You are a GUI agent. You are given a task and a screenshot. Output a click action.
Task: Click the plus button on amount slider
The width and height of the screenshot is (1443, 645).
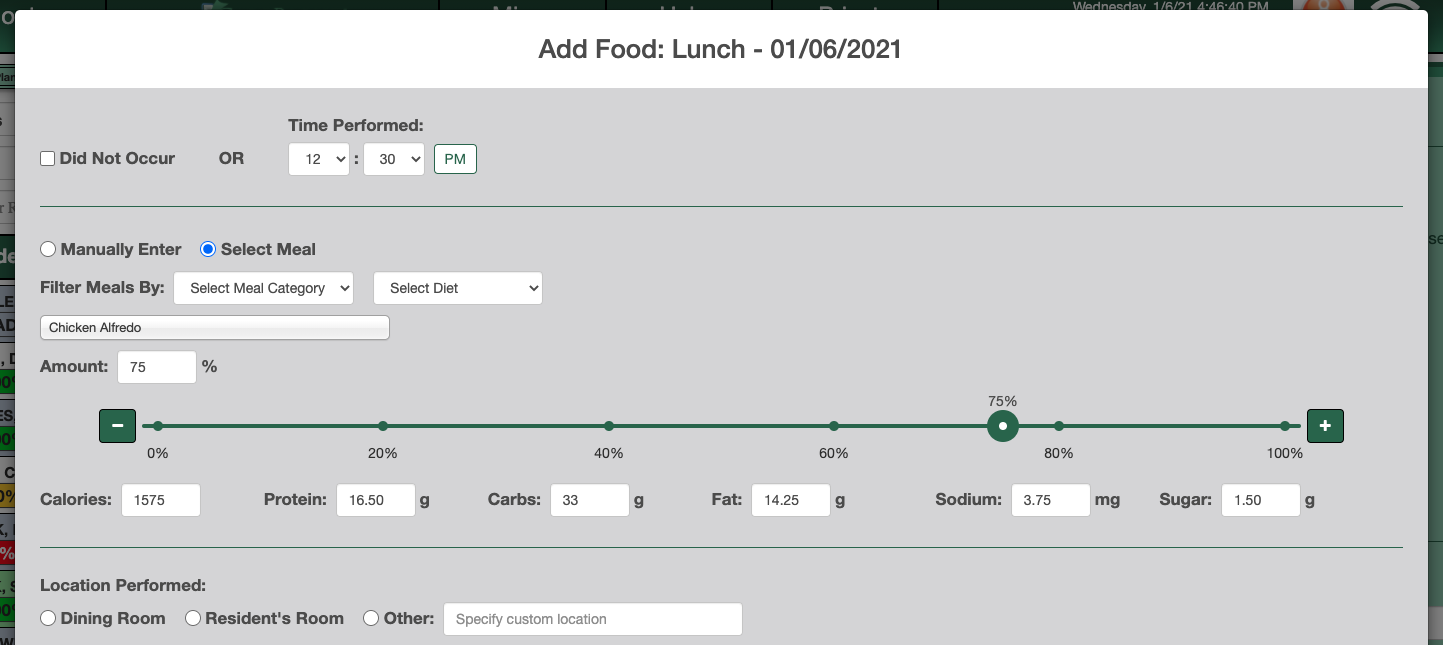1325,426
